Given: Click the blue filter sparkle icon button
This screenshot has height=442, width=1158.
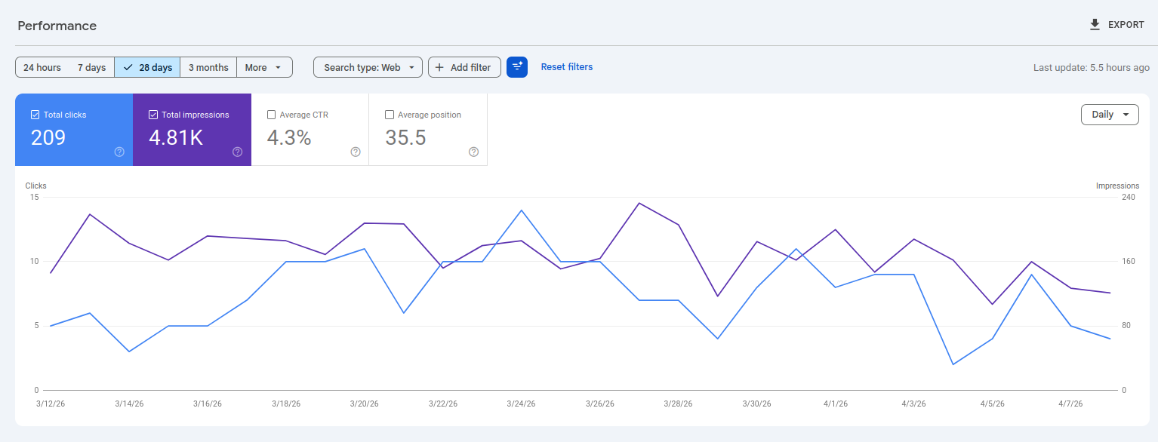Looking at the screenshot, I should [x=517, y=67].
